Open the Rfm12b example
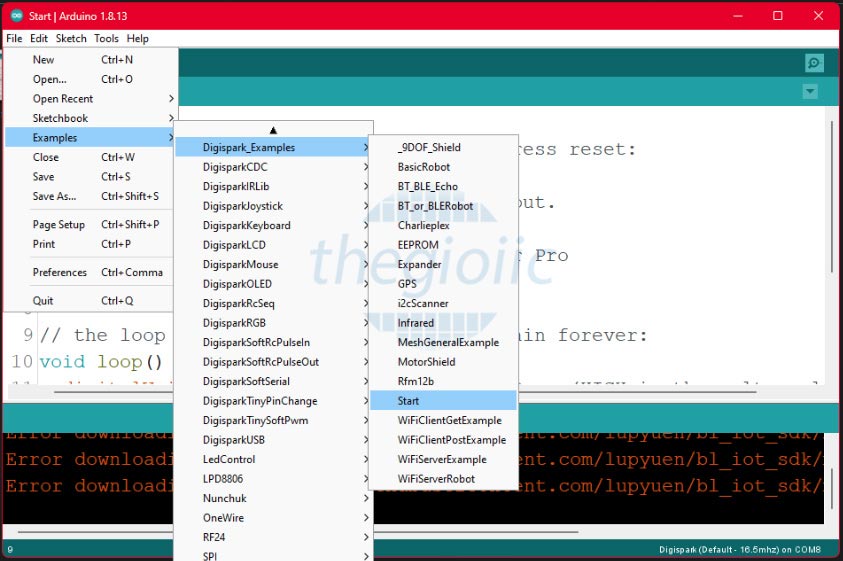The width and height of the screenshot is (843, 561). pos(444,381)
